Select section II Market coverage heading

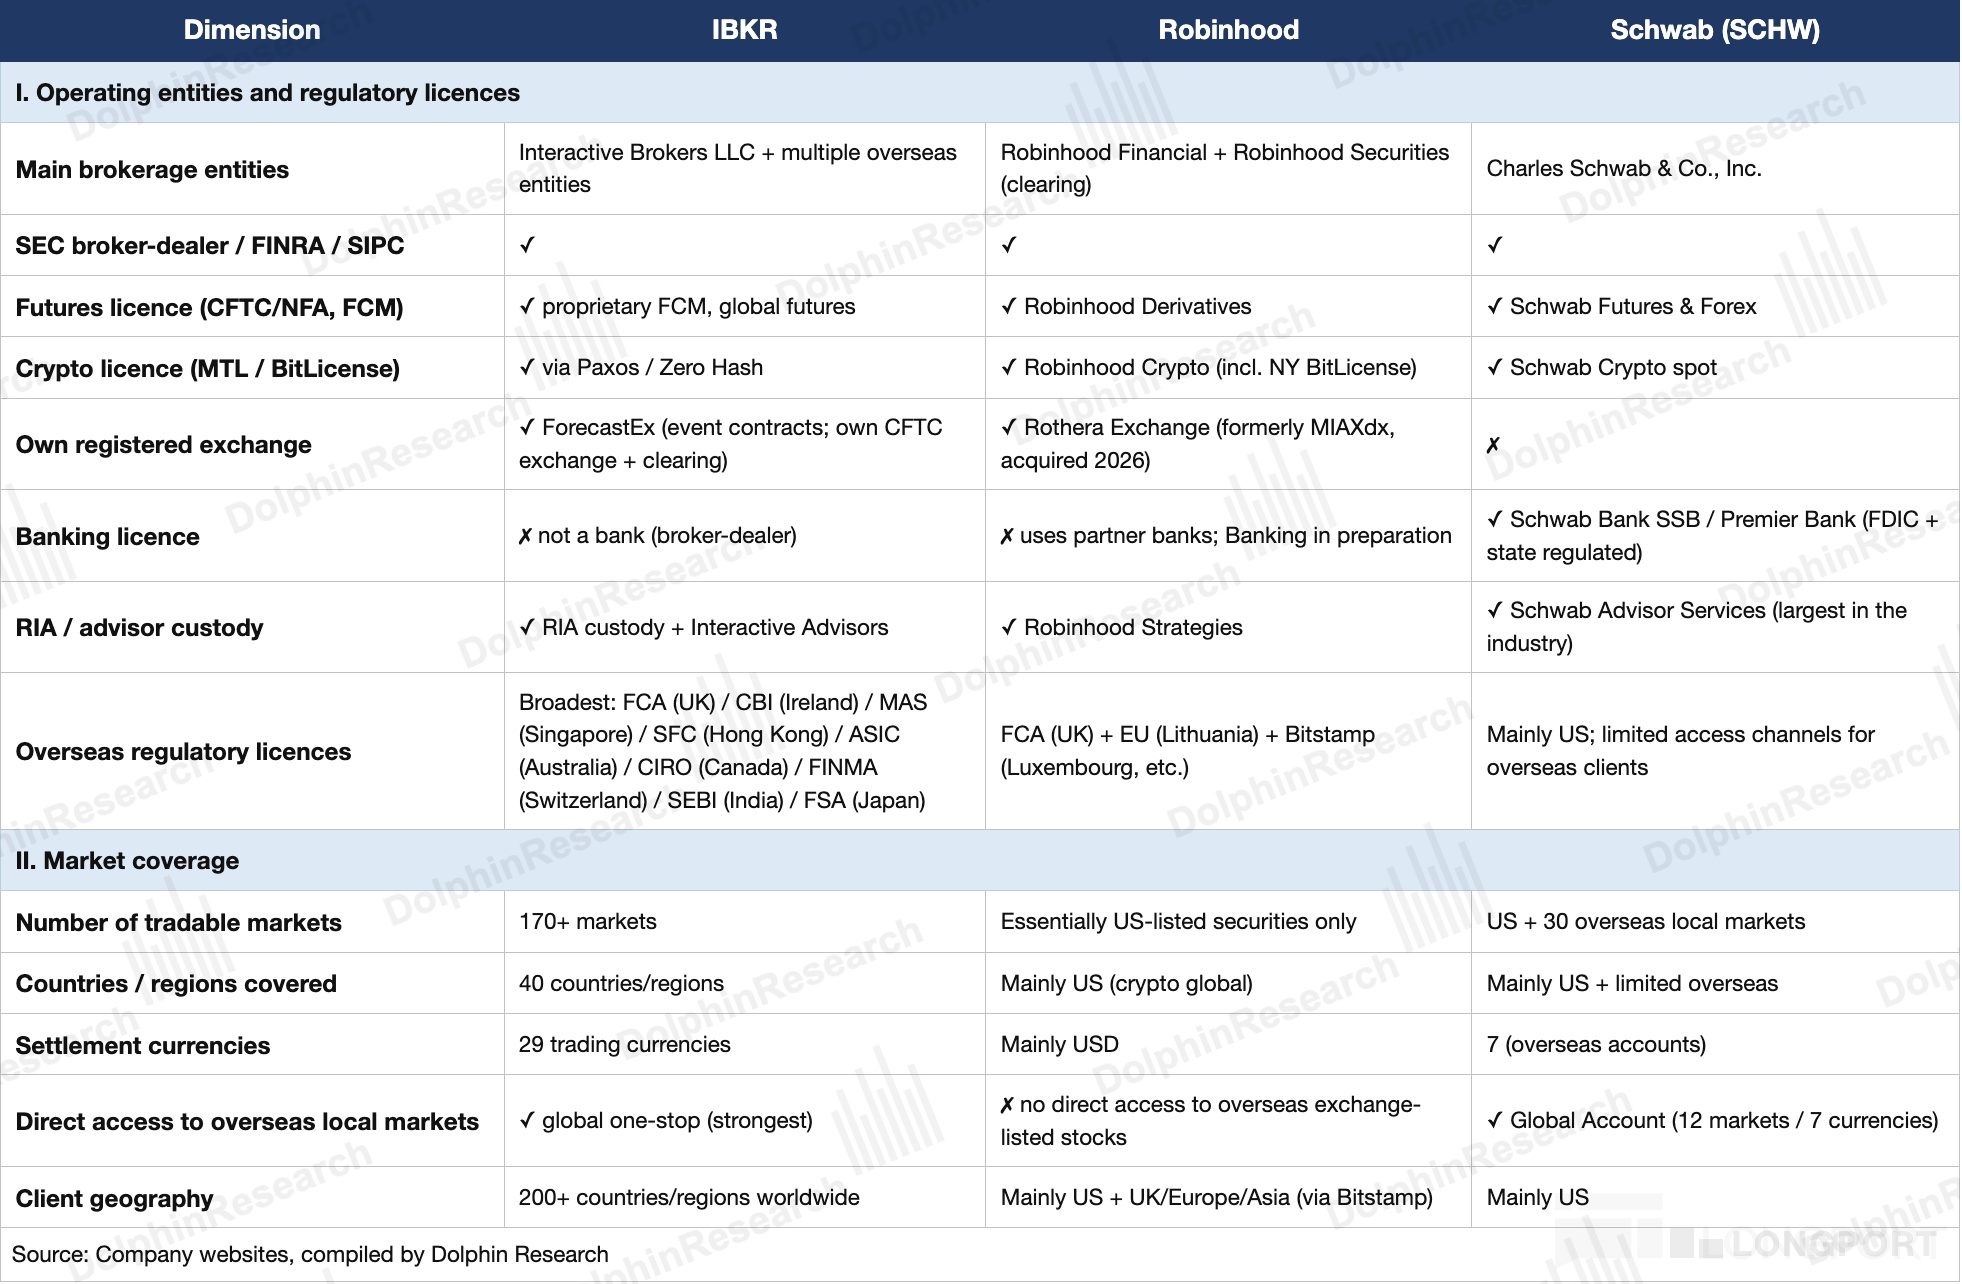pyautogui.click(x=127, y=861)
